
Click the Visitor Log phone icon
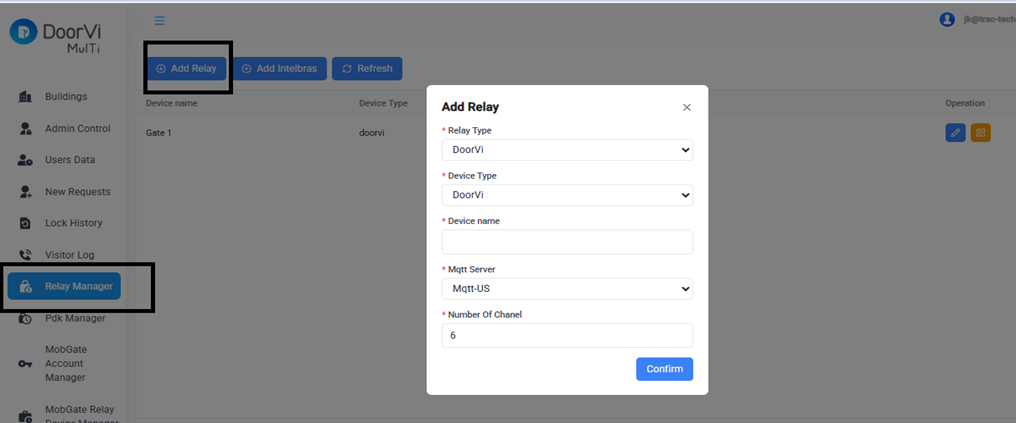point(25,255)
